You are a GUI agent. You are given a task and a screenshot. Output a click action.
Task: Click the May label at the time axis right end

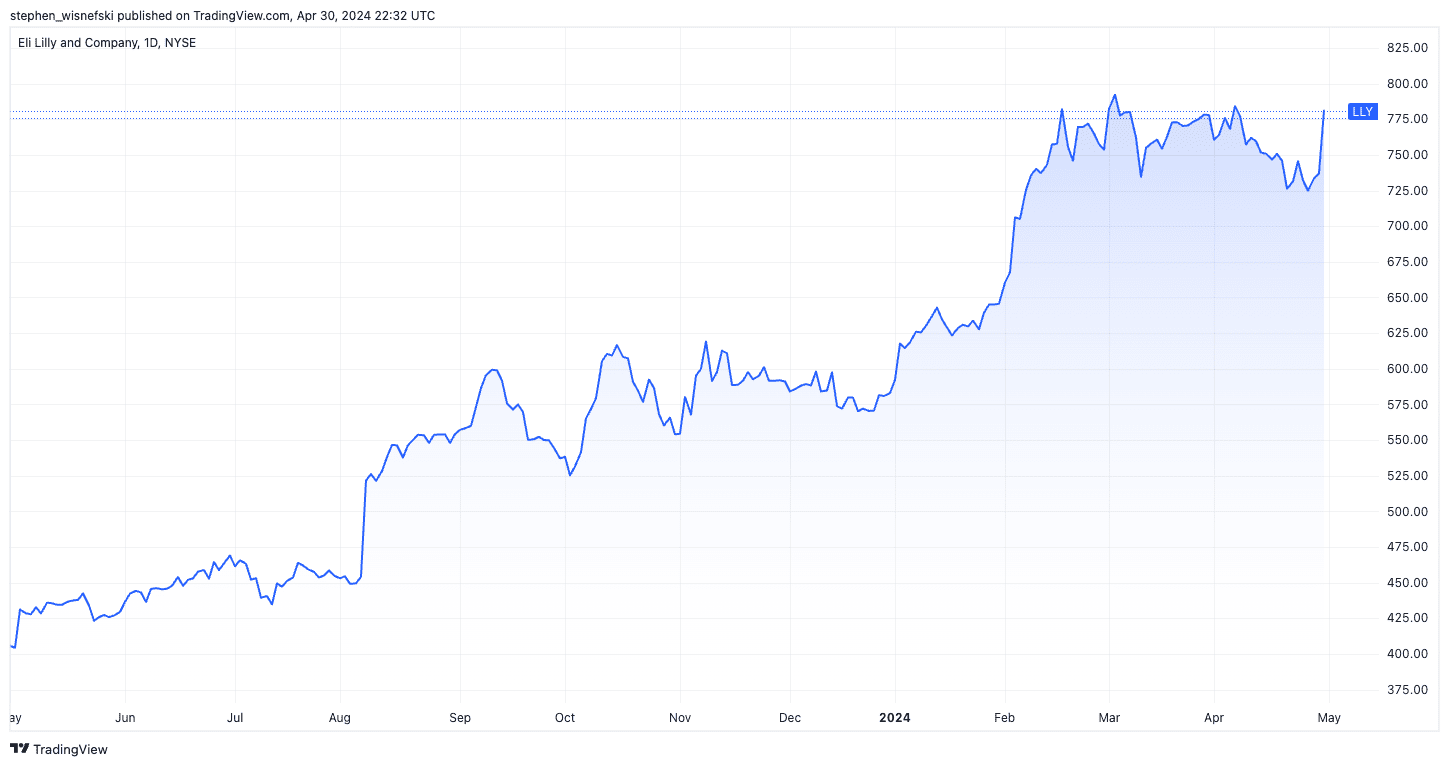(x=1329, y=718)
